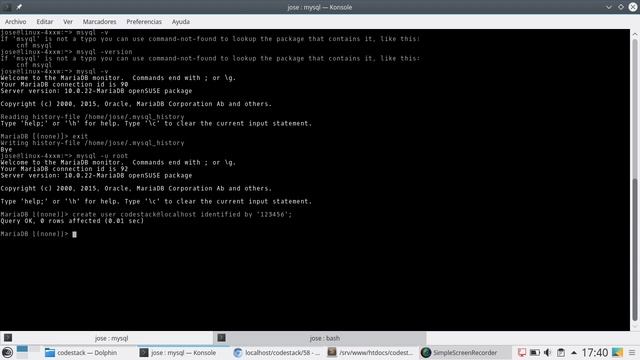Click the volume speaker tray icon
Viewport: 640px width, 360px height.
click(x=548, y=353)
